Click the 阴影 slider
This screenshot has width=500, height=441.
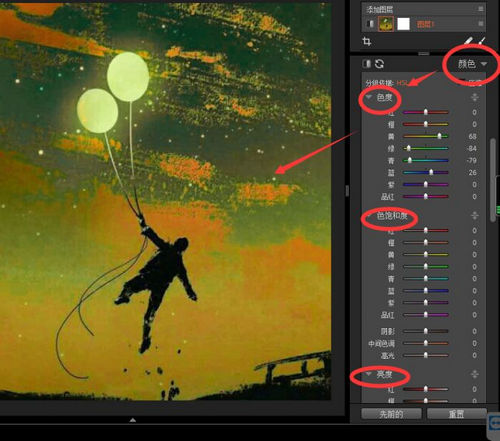coord(426,331)
